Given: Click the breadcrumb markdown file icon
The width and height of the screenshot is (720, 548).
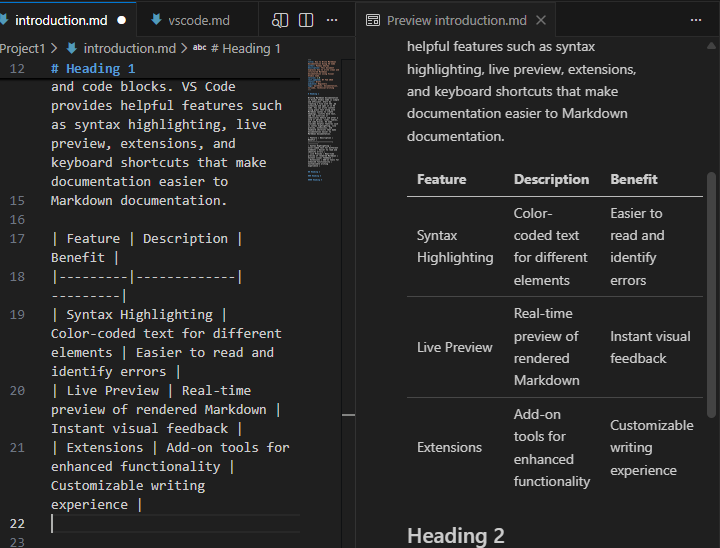Looking at the screenshot, I should (x=71, y=48).
